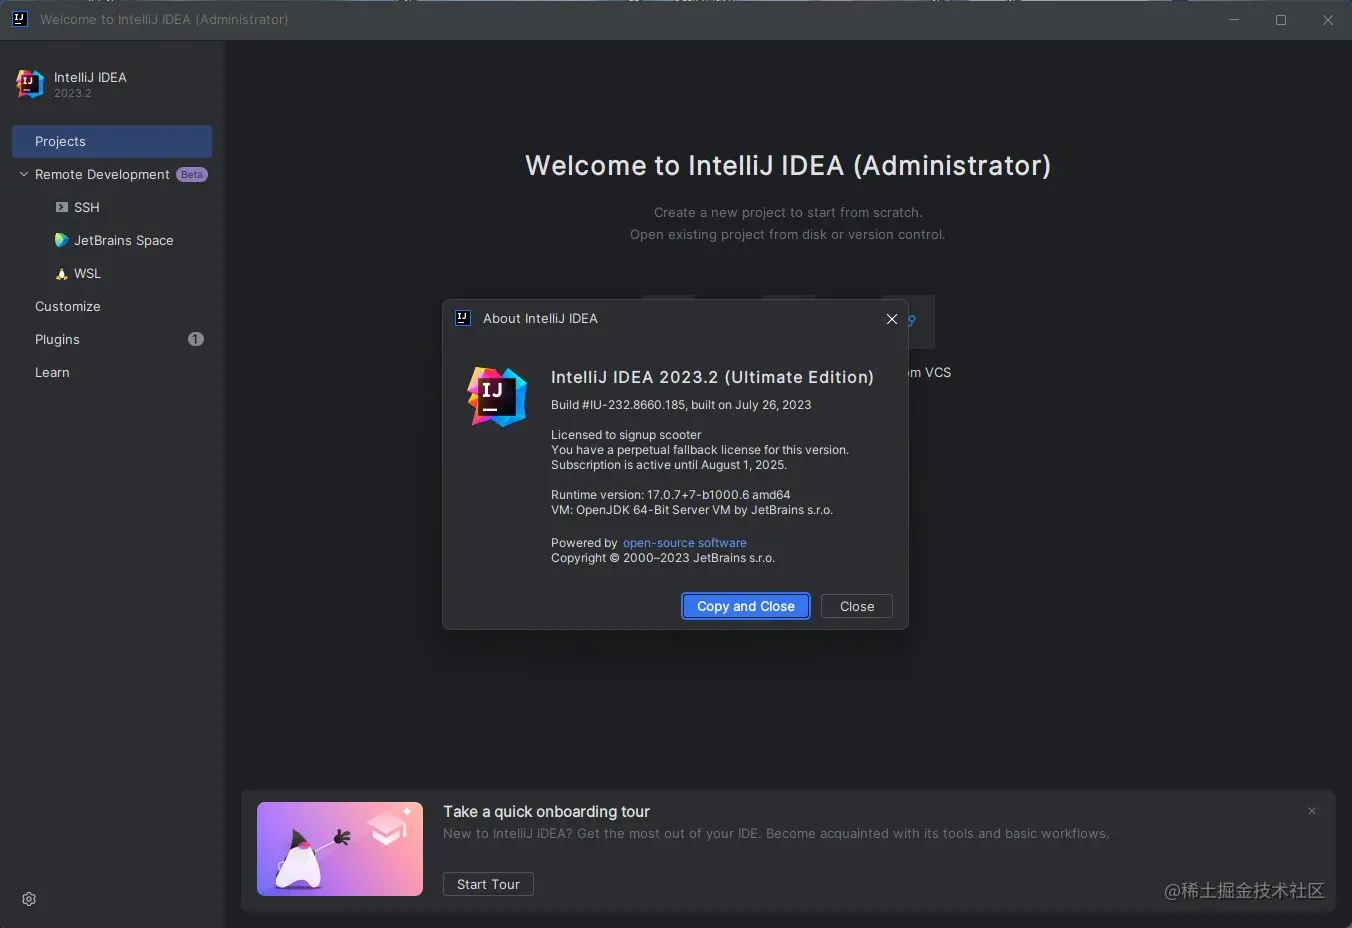Select the Projects tab
1352x928 pixels.
(112, 141)
